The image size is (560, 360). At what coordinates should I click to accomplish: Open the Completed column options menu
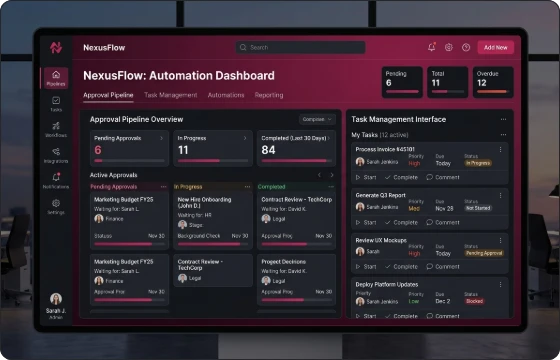(331, 187)
